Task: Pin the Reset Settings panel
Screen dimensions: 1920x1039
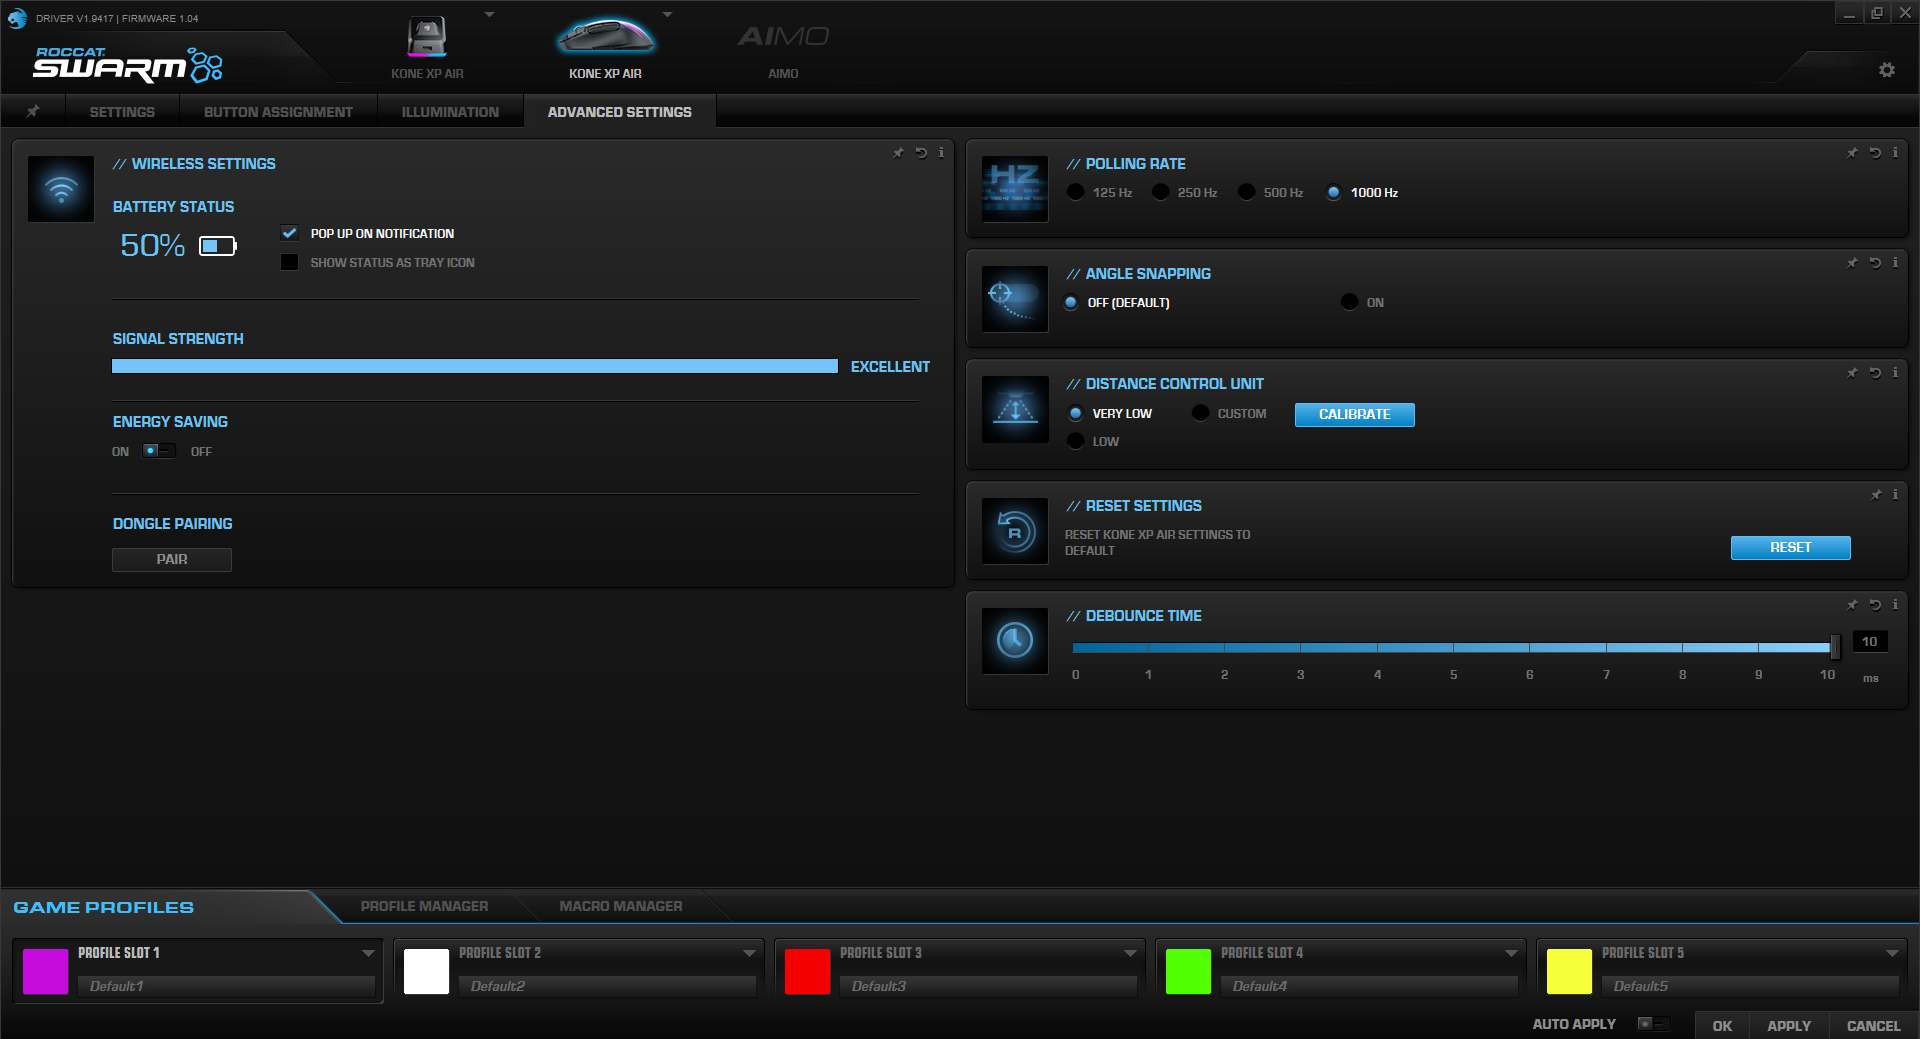Action: click(x=1876, y=495)
